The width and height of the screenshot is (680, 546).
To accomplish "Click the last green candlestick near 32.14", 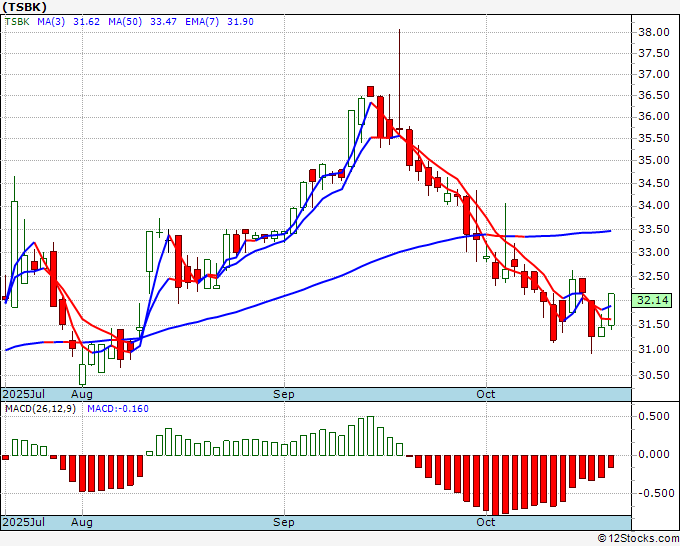I will [x=611, y=310].
